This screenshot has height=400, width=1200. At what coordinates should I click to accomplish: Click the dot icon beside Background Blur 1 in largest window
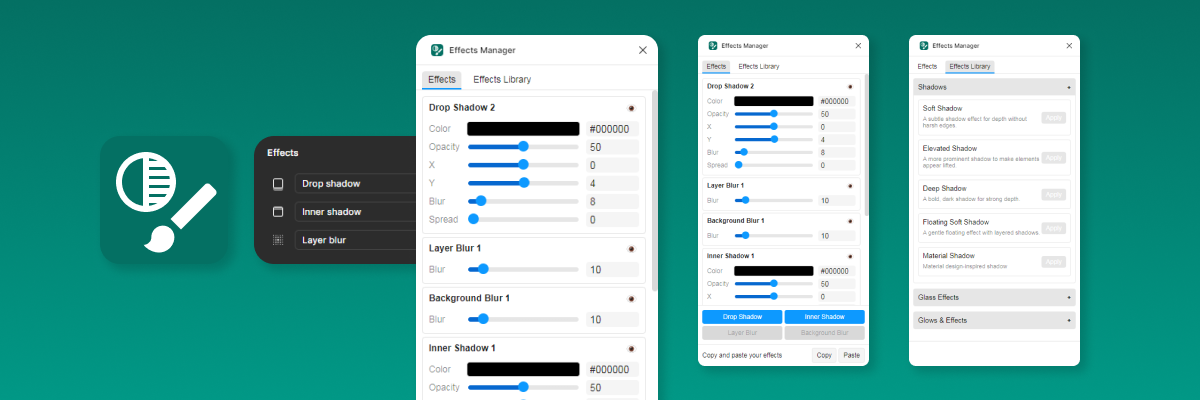pyautogui.click(x=631, y=298)
